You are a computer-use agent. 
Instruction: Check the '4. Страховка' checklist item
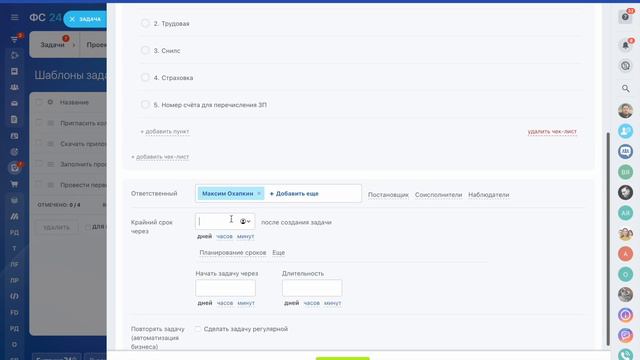coord(145,77)
